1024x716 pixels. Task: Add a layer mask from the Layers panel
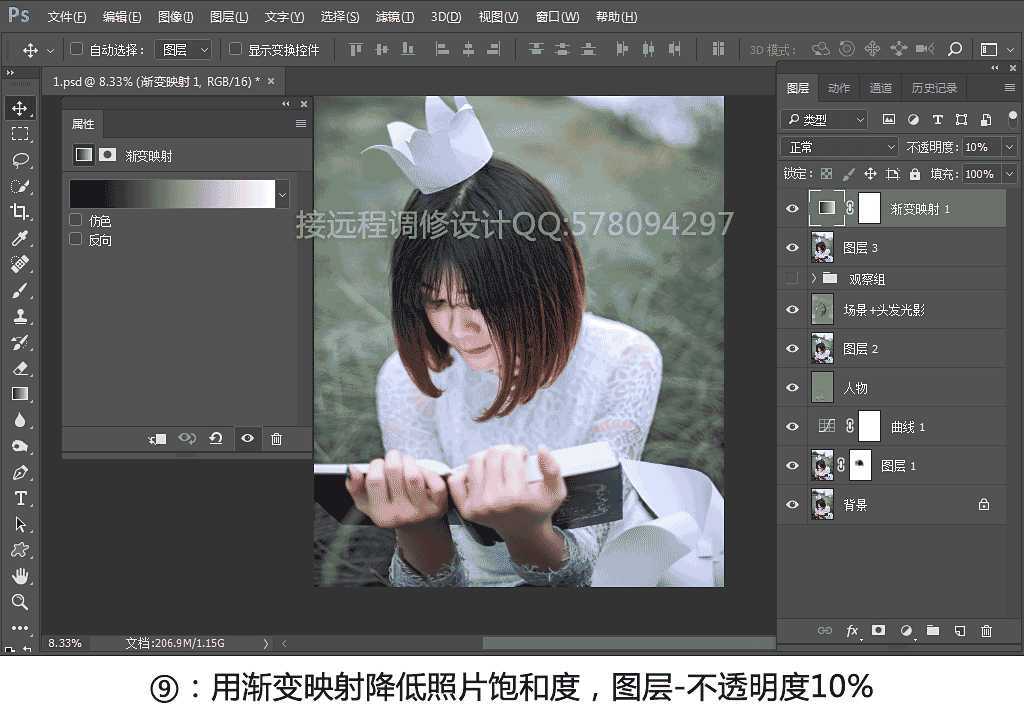point(878,631)
